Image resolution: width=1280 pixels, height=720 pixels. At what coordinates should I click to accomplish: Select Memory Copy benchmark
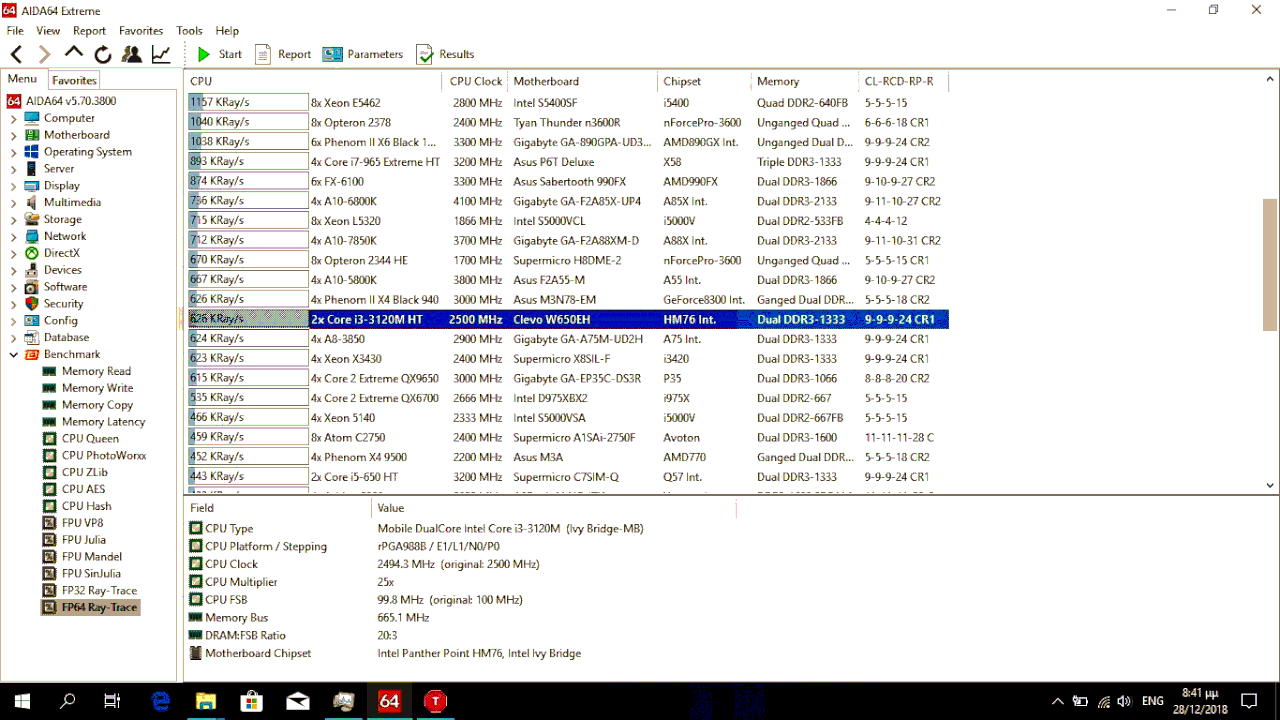point(88,405)
